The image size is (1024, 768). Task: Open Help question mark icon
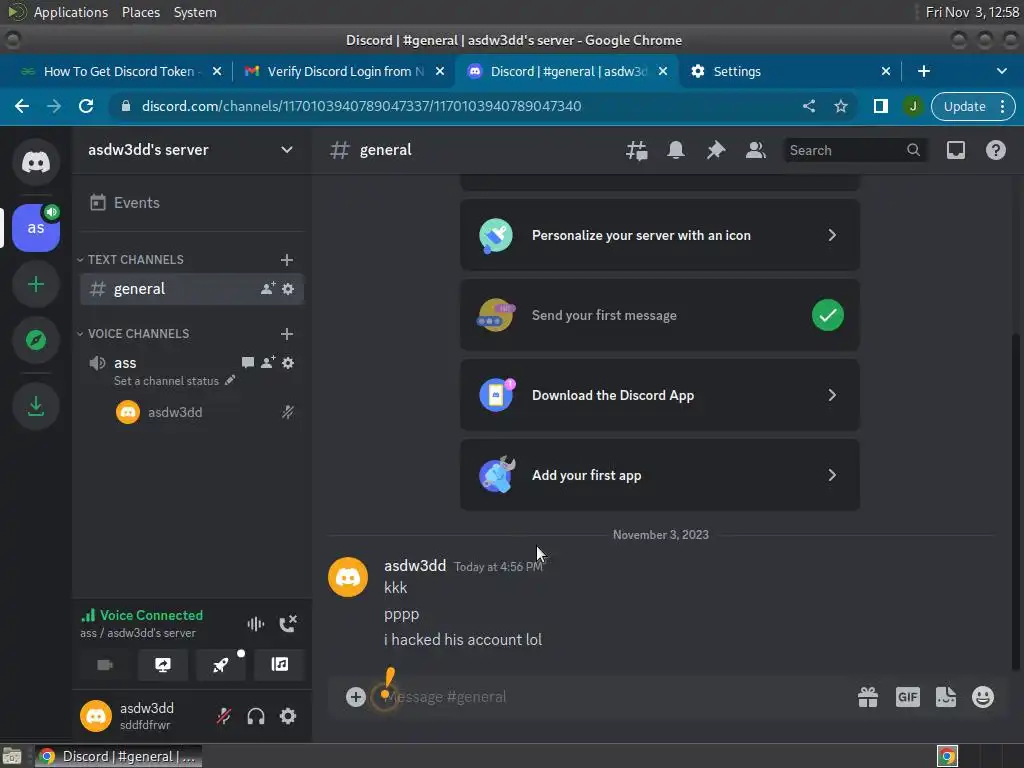click(996, 150)
